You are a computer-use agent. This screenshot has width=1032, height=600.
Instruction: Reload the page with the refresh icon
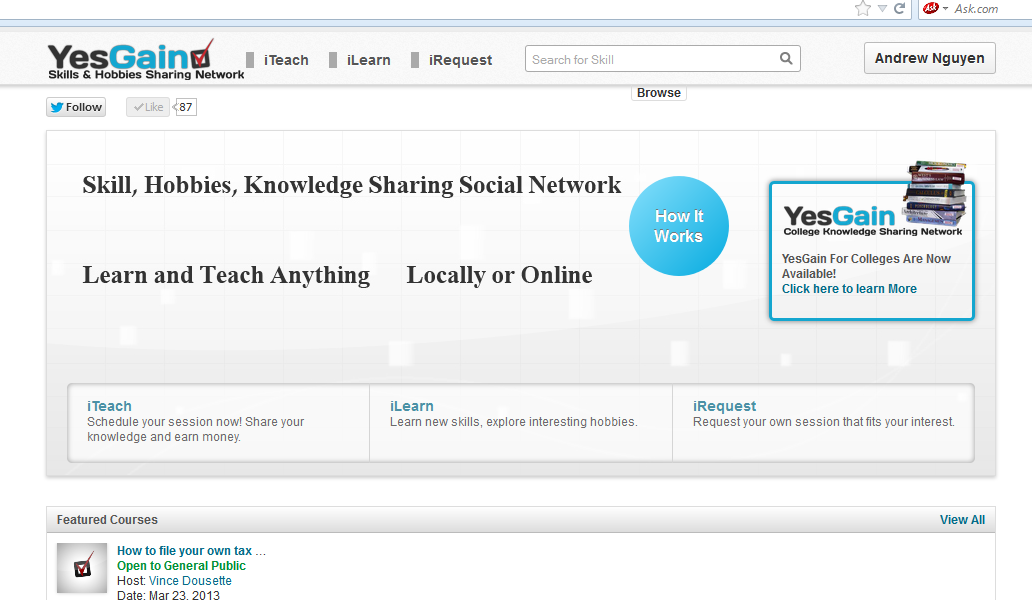pyautogui.click(x=899, y=9)
